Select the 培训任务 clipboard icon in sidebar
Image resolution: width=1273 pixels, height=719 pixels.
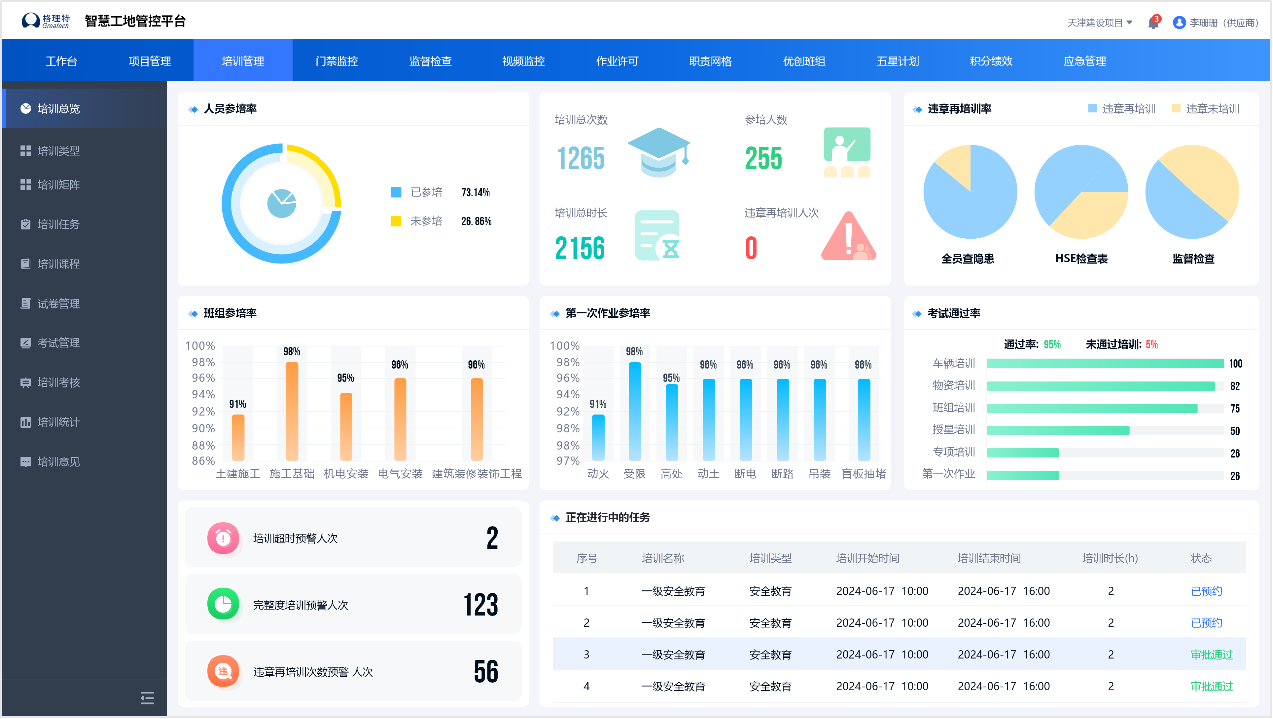[28, 224]
